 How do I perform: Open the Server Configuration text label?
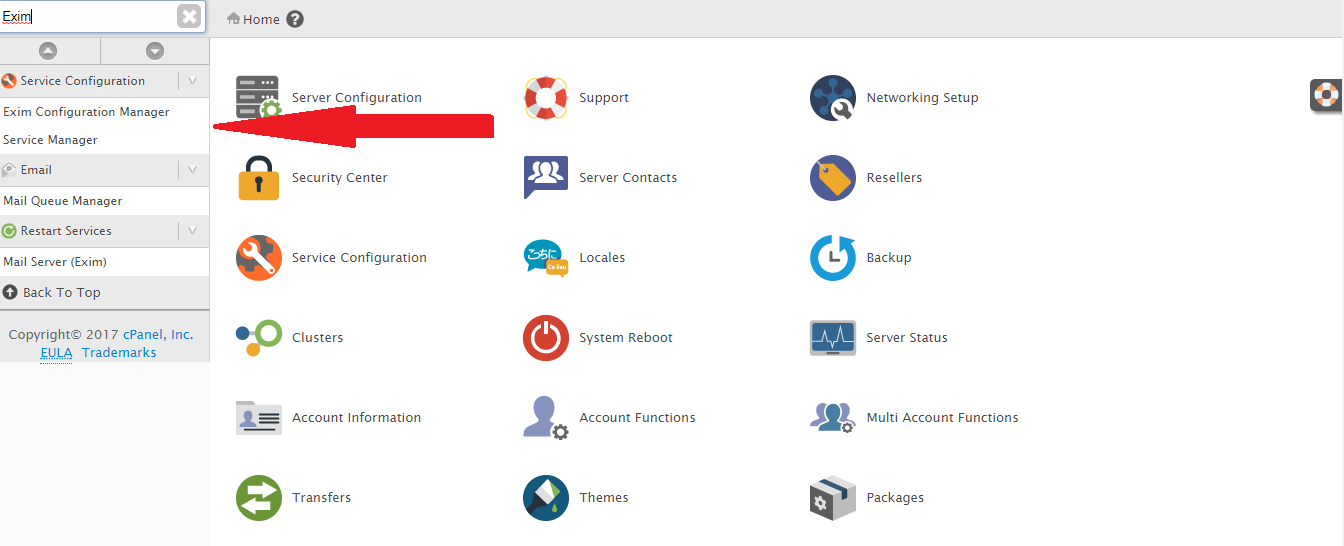pyautogui.click(x=357, y=98)
